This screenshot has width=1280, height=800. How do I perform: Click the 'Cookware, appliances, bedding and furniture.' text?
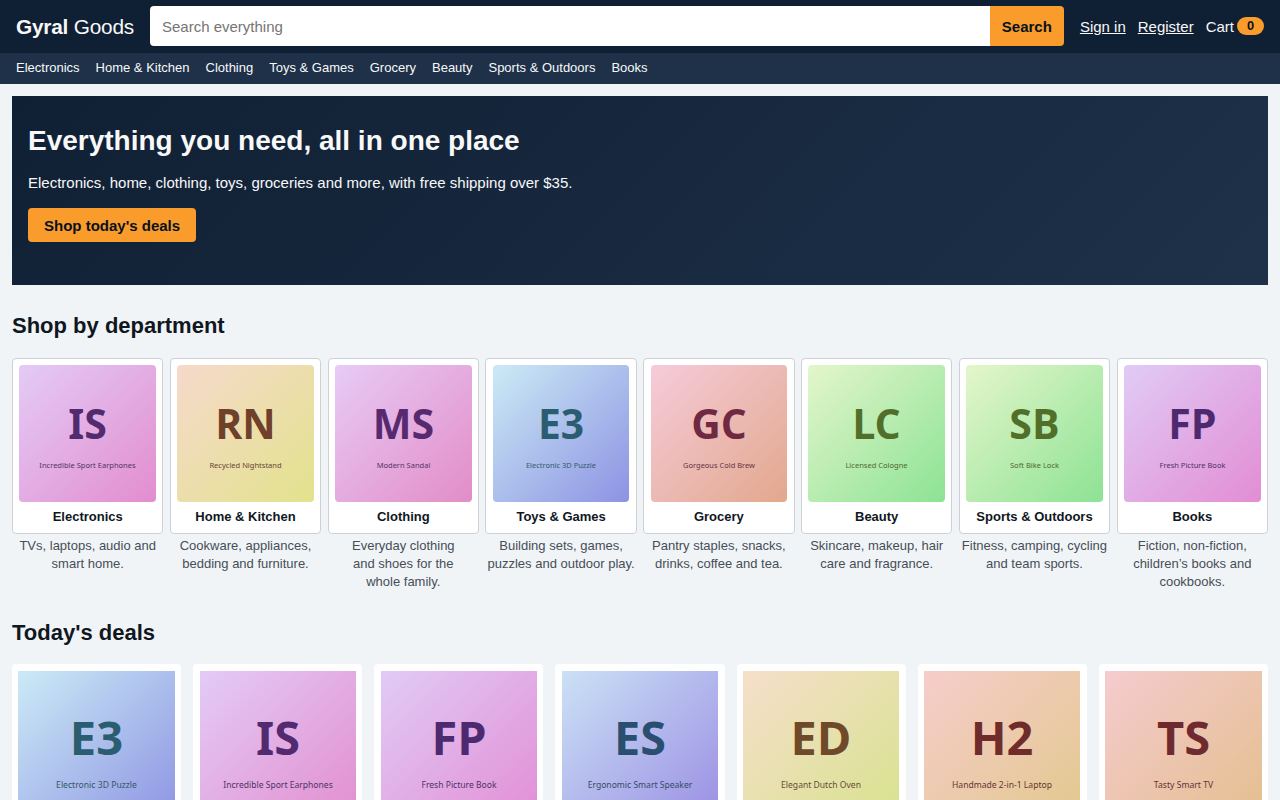(245, 555)
